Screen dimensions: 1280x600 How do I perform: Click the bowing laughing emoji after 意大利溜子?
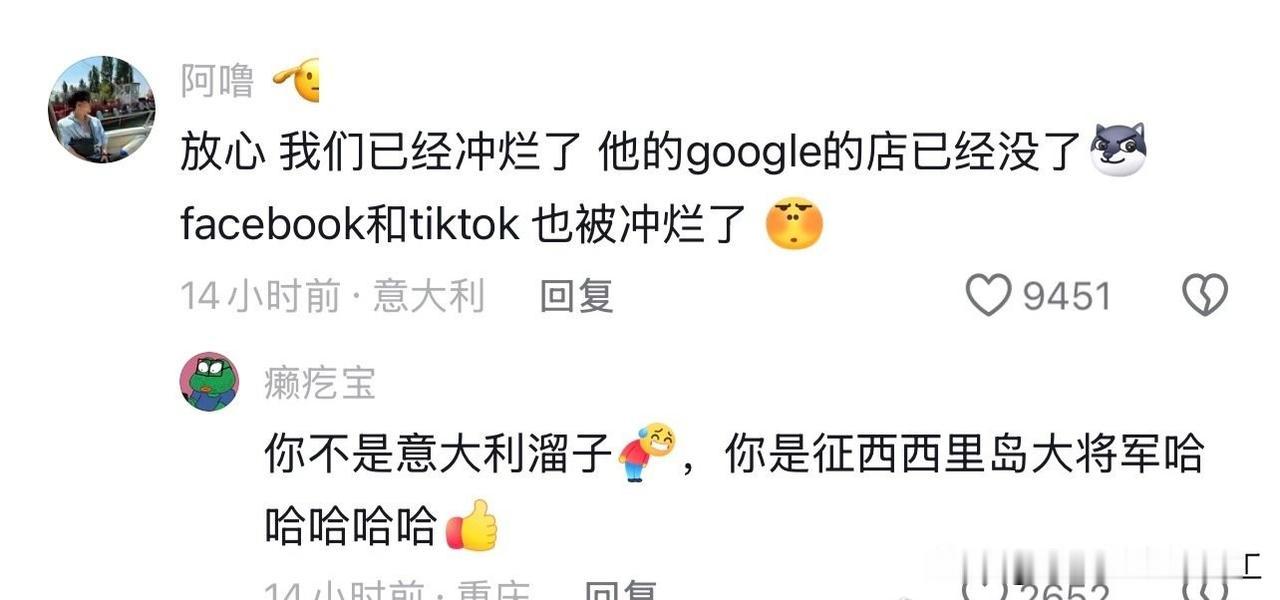[646, 452]
